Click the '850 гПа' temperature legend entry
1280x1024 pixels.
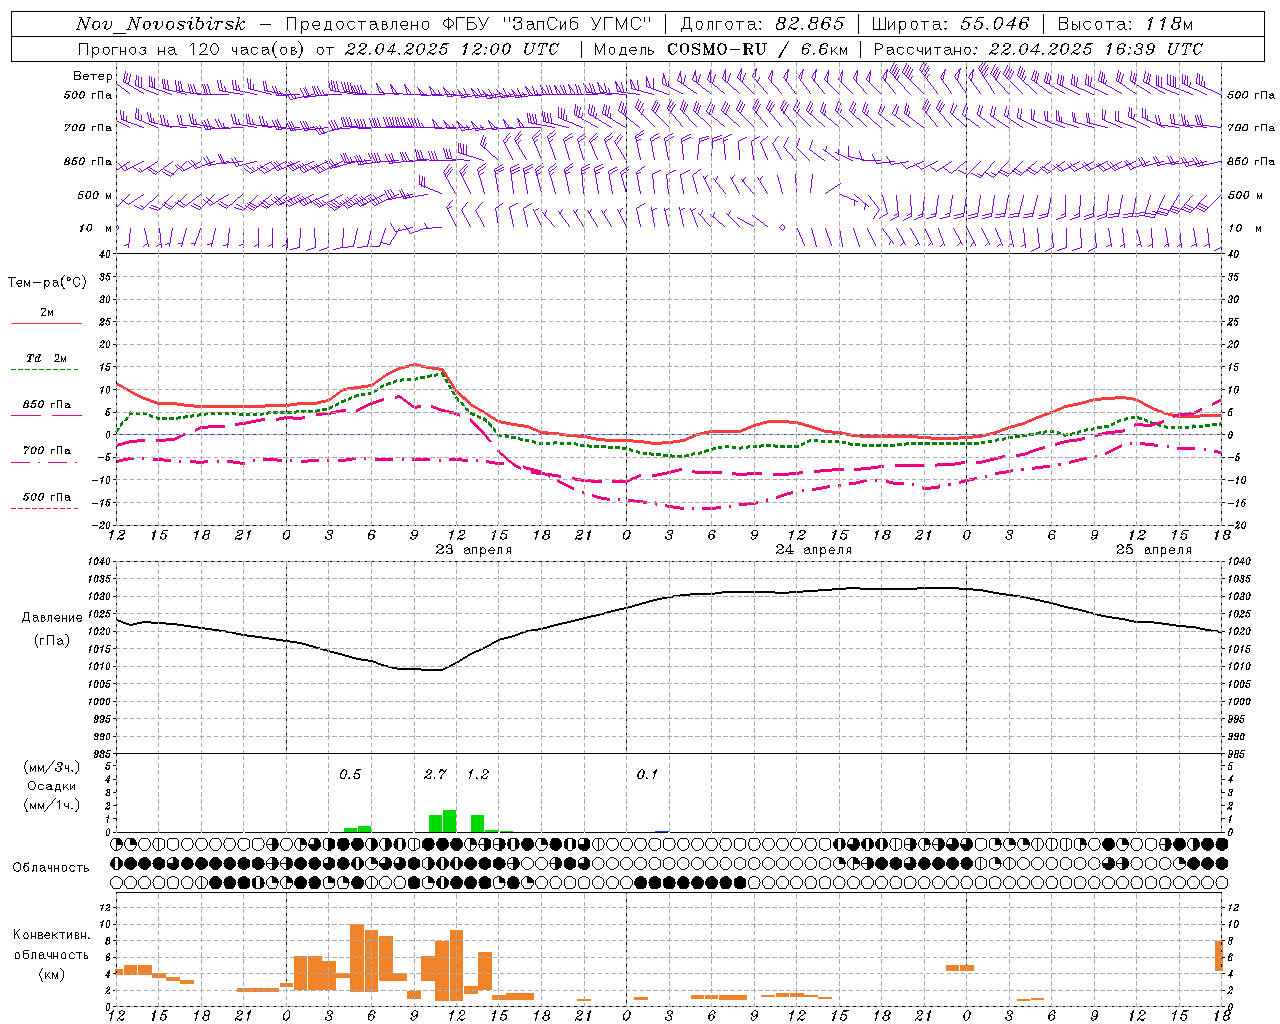point(47,405)
